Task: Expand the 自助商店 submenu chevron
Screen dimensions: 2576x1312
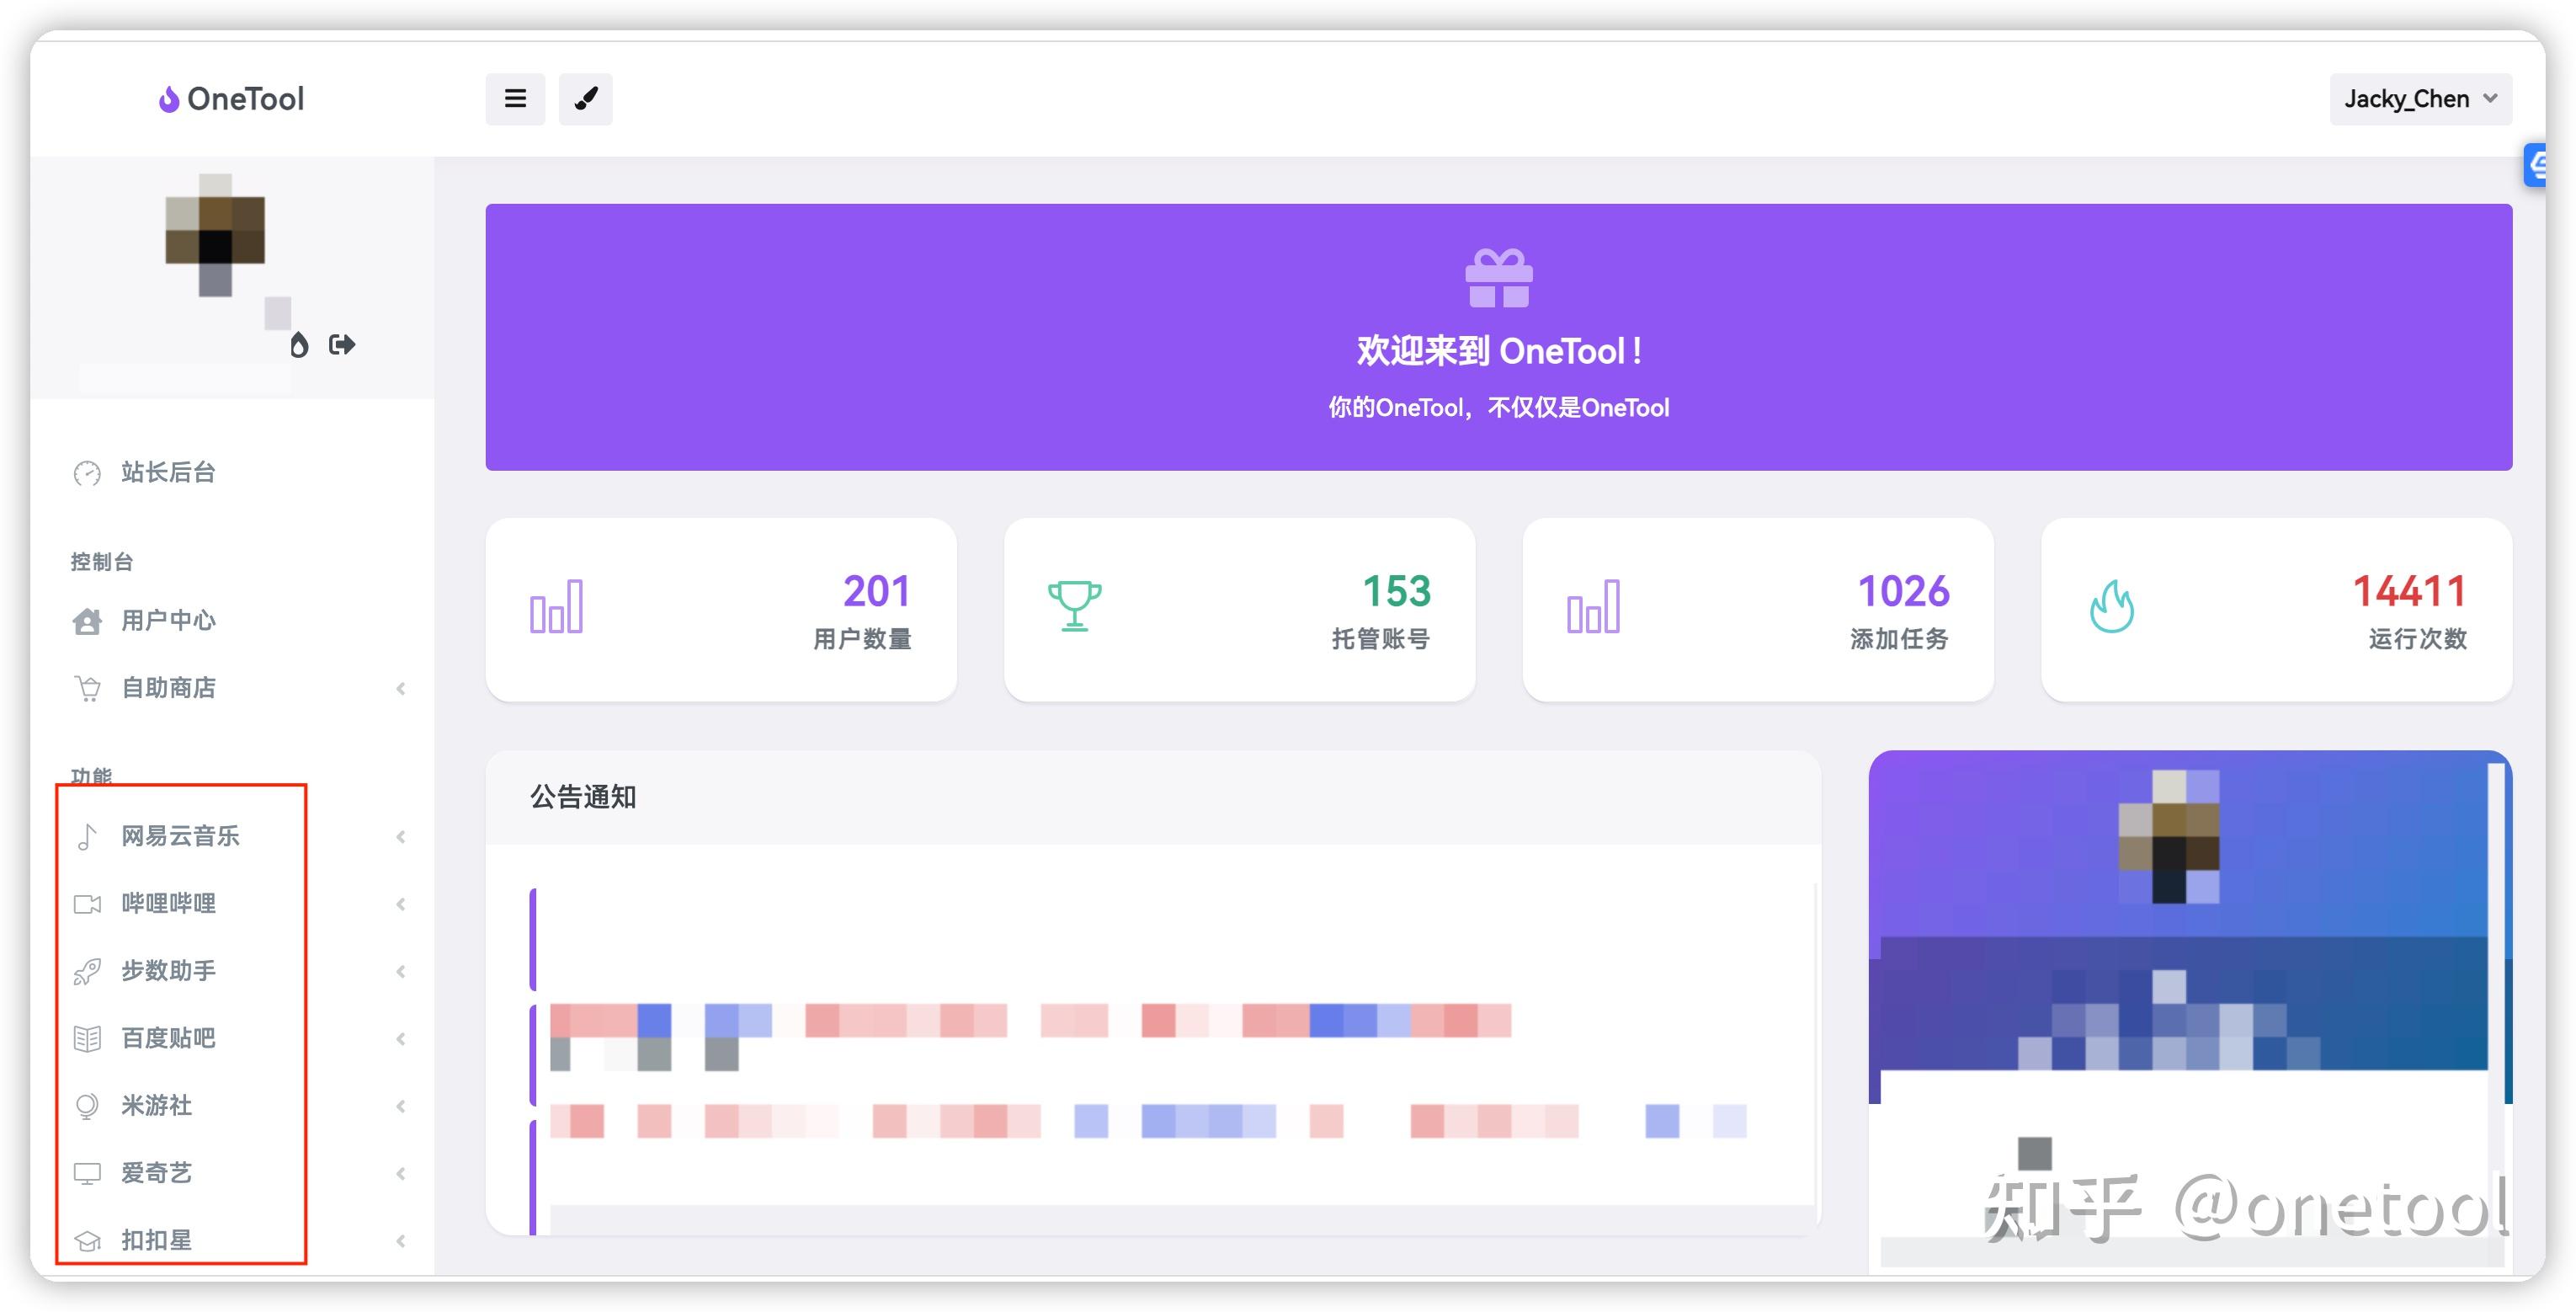Action: 401,688
